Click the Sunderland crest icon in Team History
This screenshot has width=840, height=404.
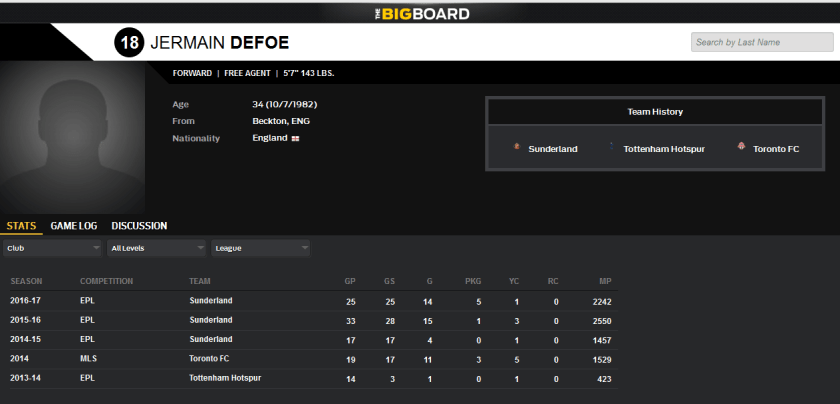point(517,146)
